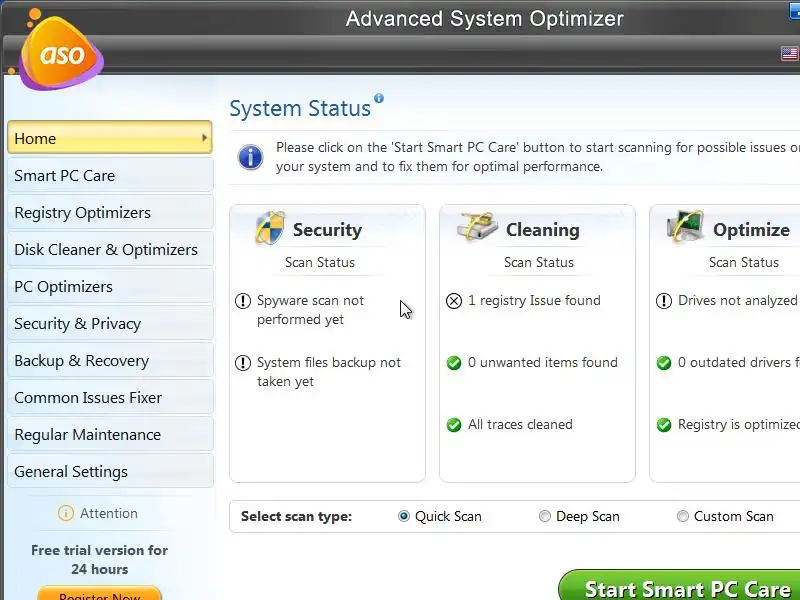Open Backup & Recovery section
This screenshot has height=600, width=800.
pos(110,360)
